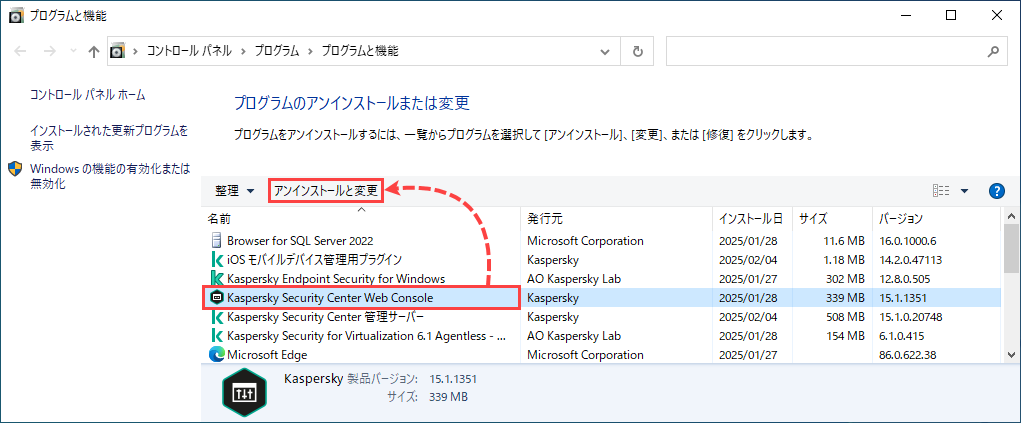
Task: Click size 154 MB cell
Action: point(845,336)
